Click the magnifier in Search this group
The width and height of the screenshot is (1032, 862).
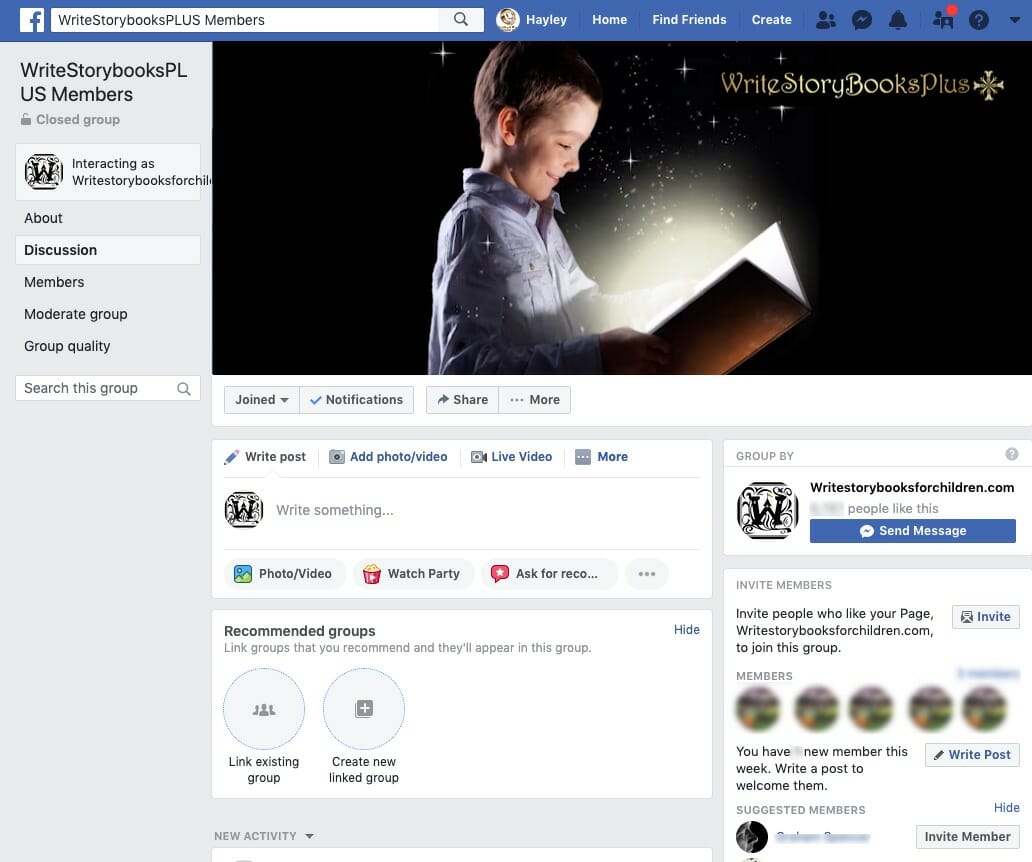tap(184, 389)
